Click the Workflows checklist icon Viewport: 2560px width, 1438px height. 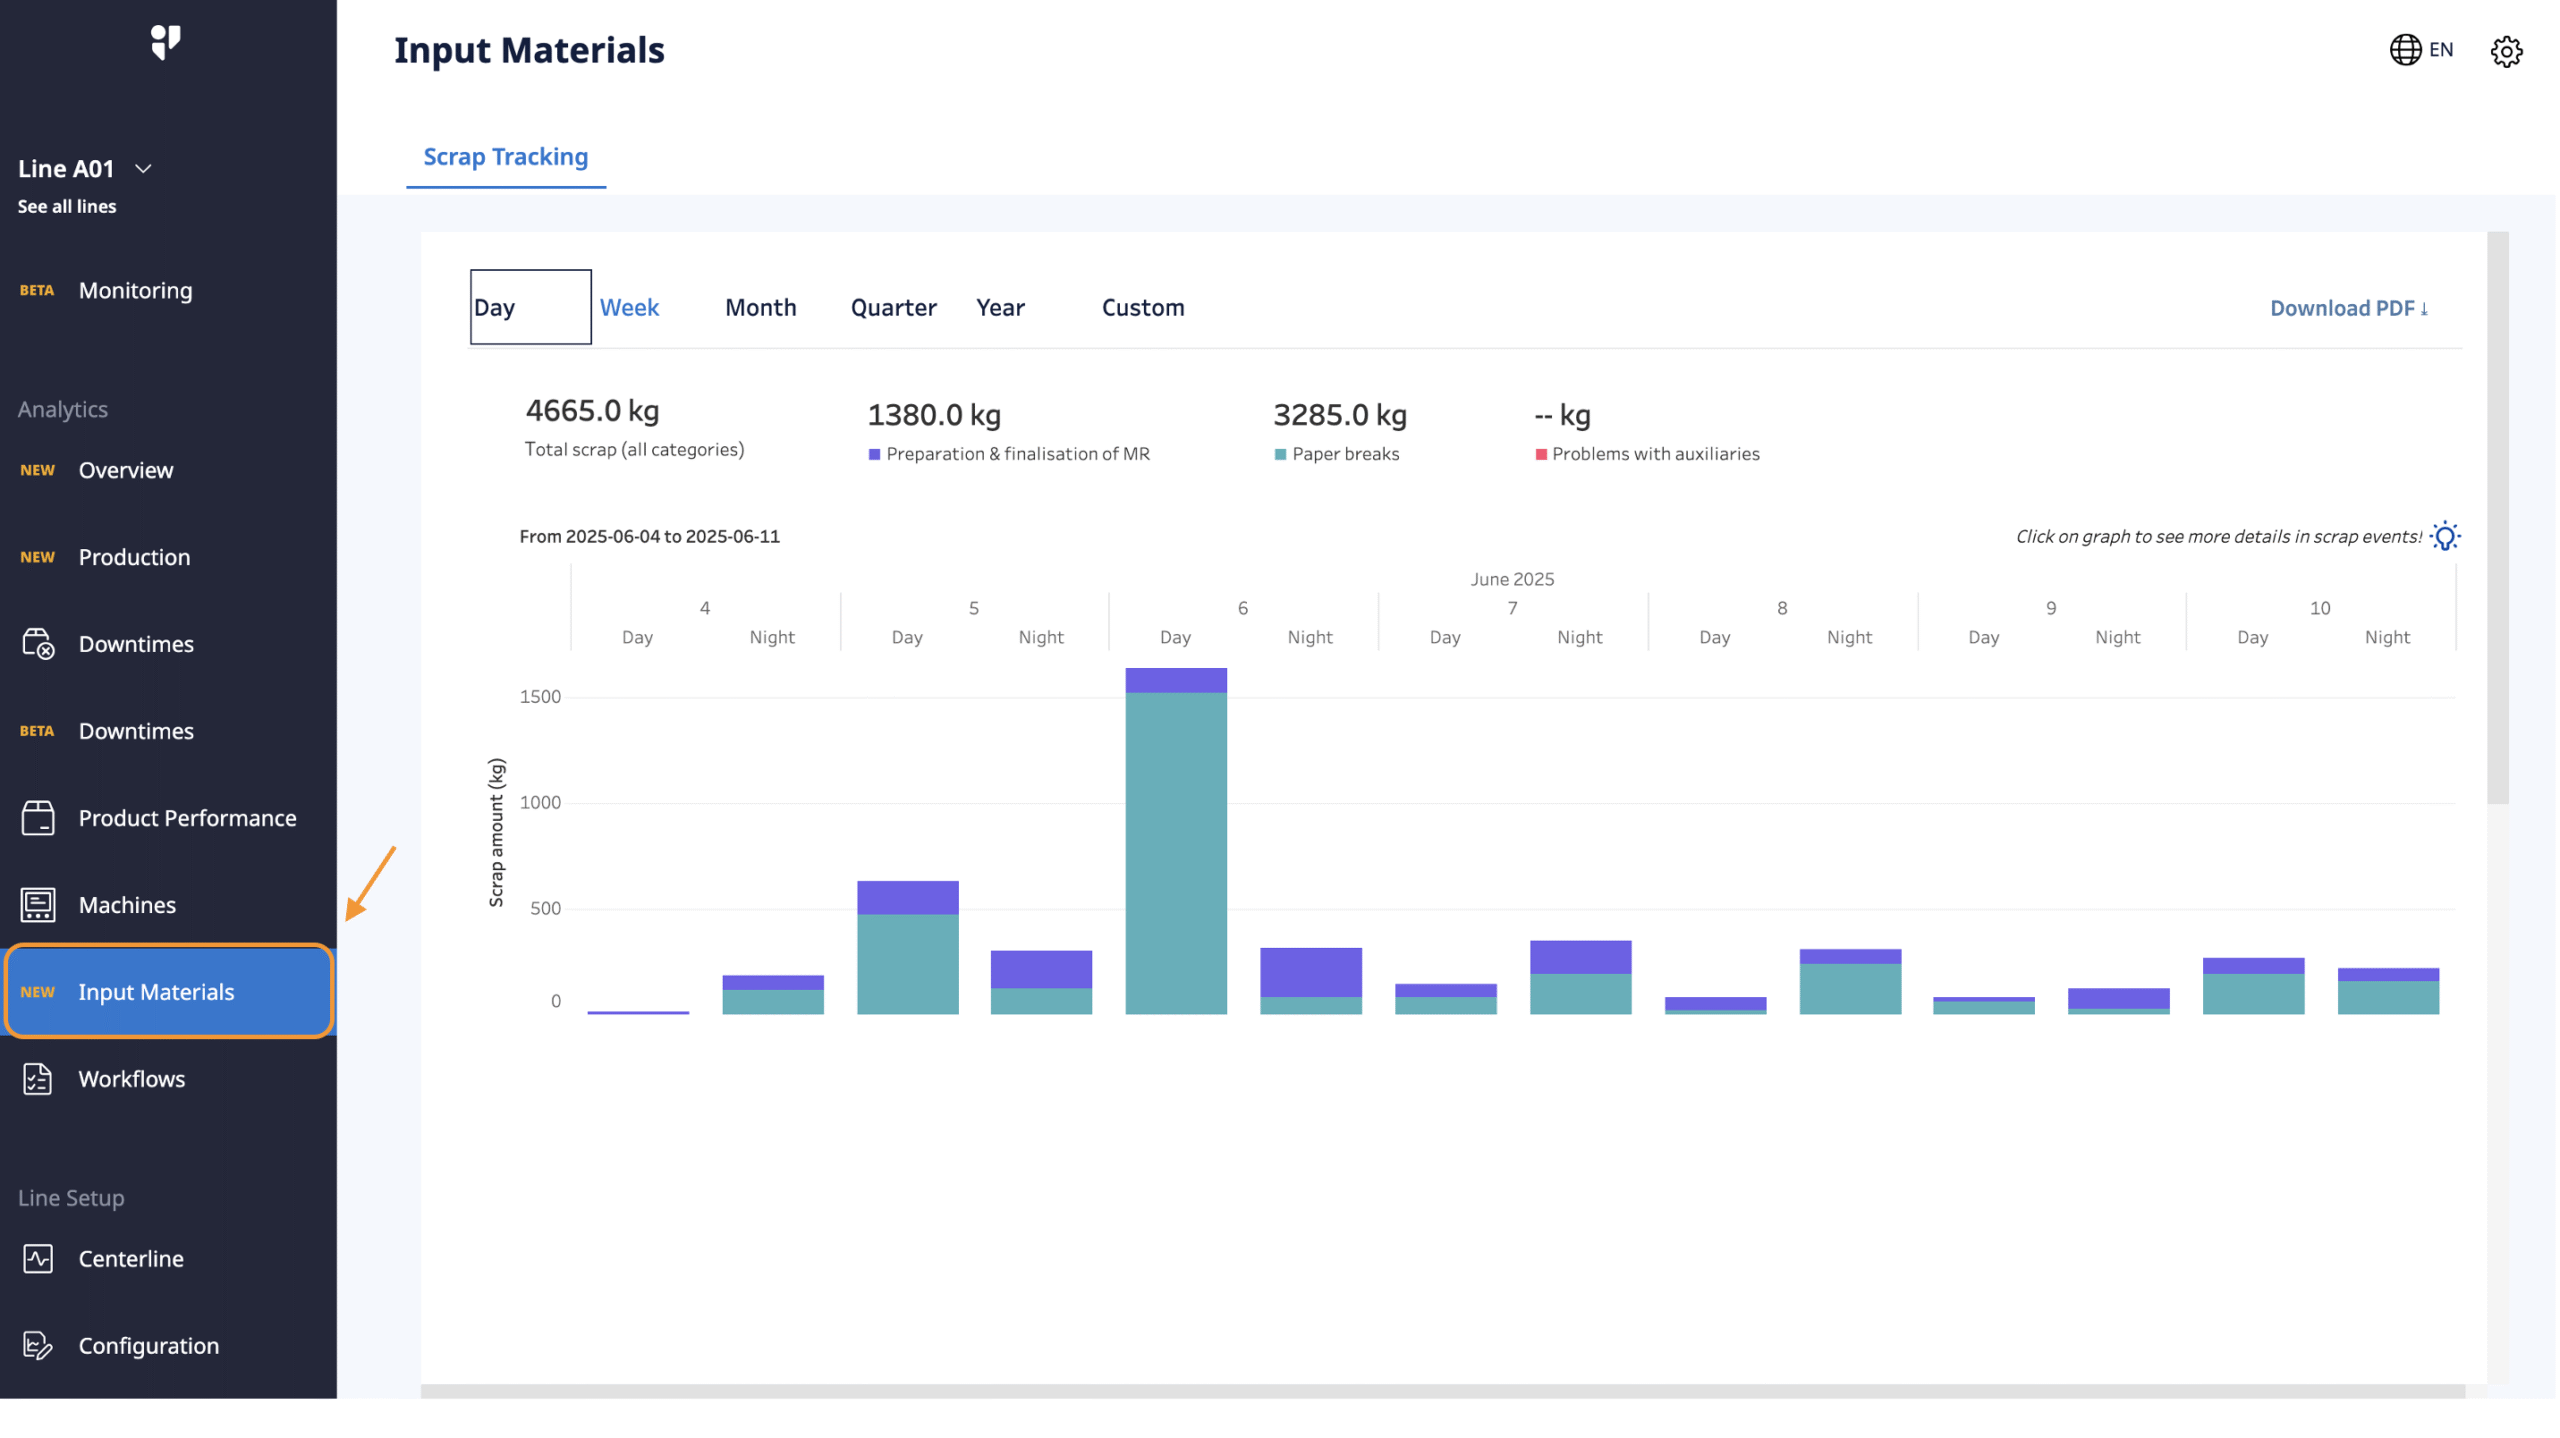point(37,1079)
